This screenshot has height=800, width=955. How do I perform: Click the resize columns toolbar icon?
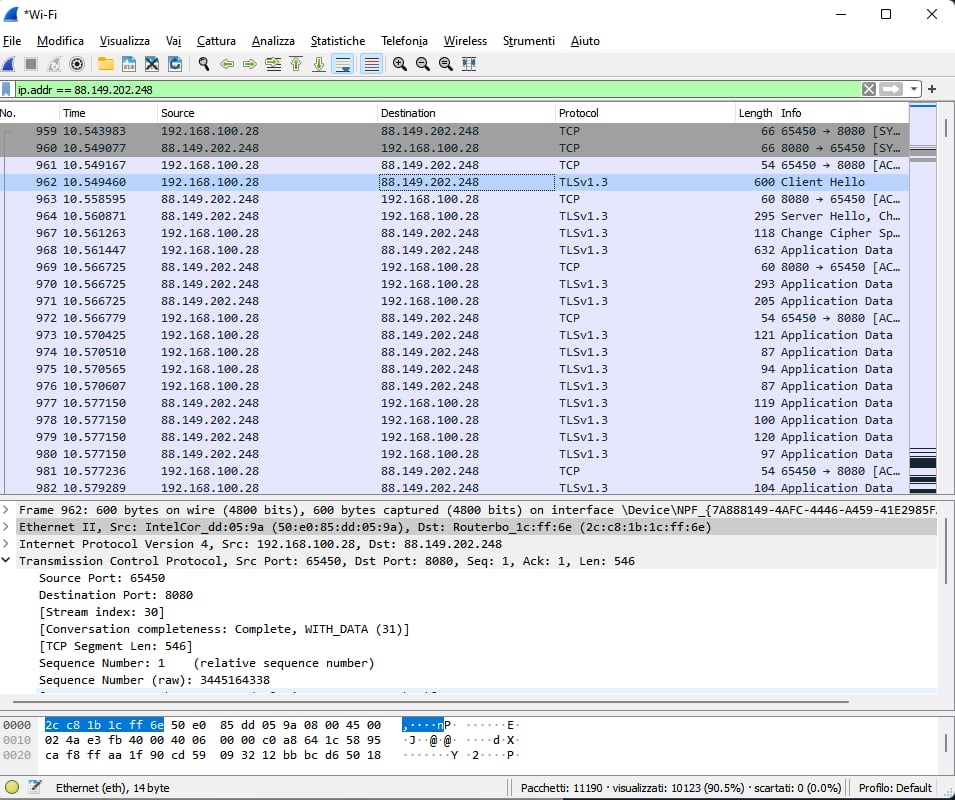coord(469,64)
